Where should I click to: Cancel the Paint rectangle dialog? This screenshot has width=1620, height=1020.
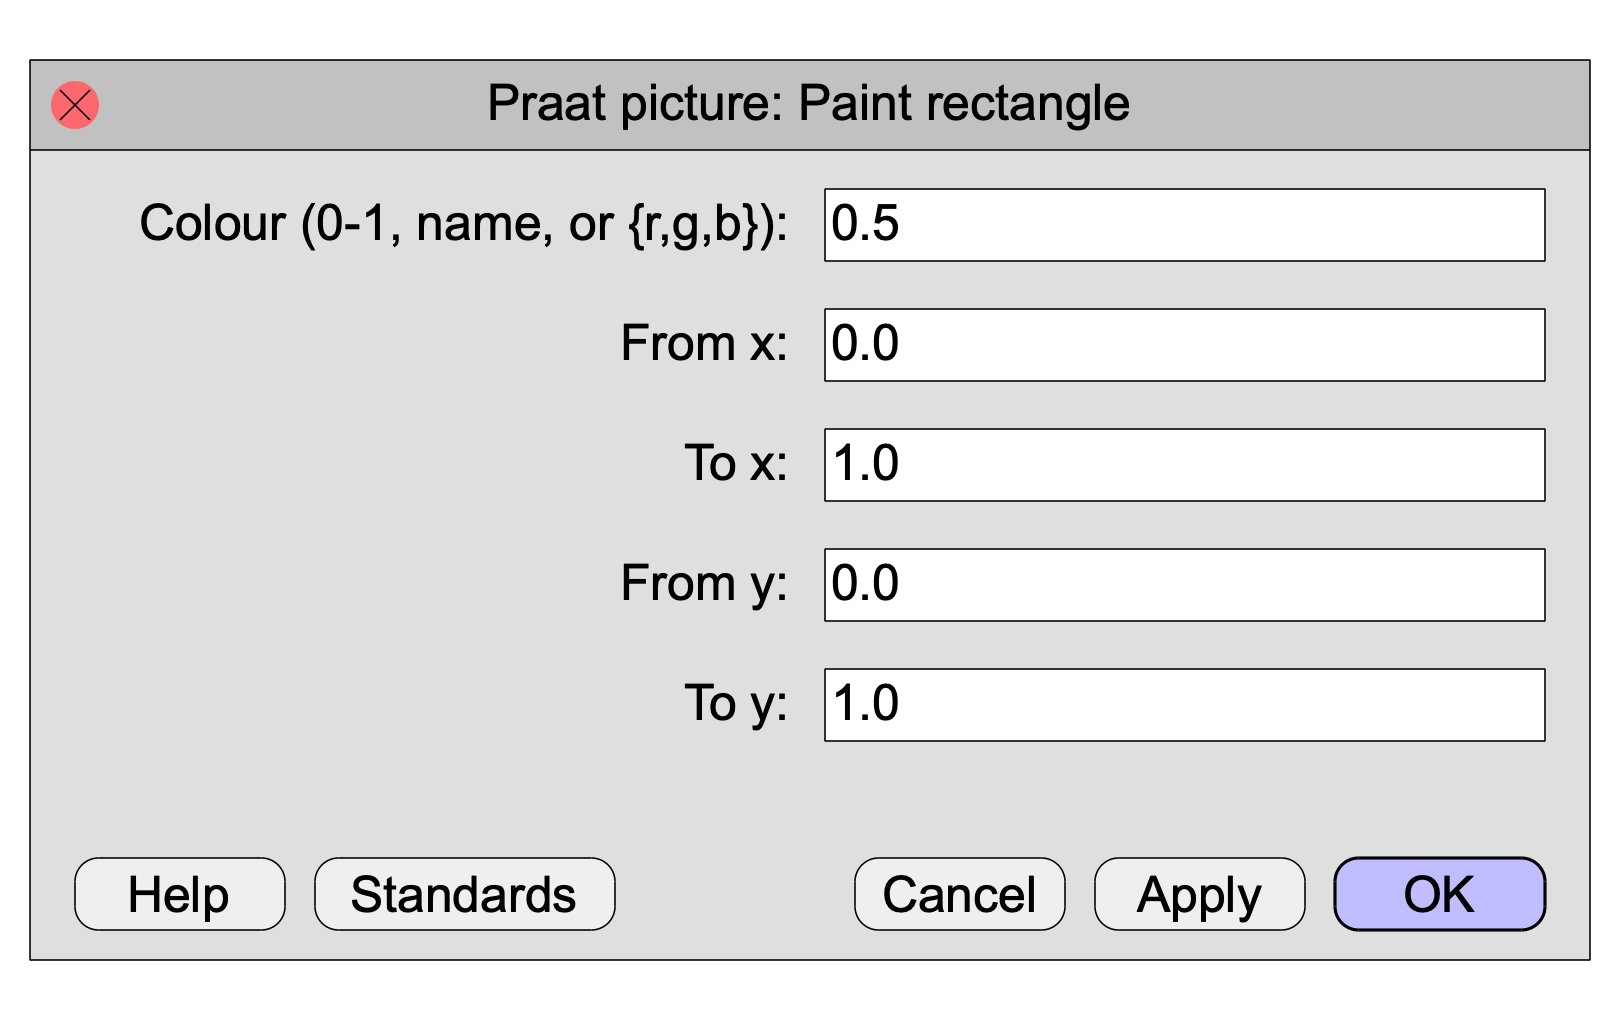coord(960,894)
